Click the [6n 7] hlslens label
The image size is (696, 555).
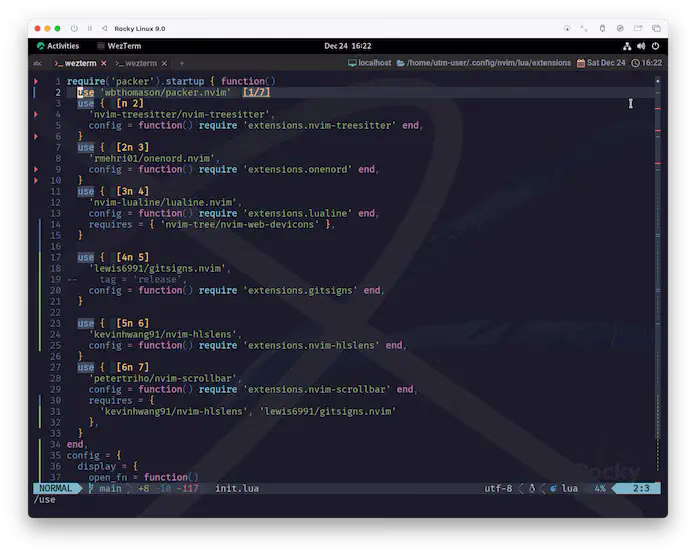pos(133,367)
